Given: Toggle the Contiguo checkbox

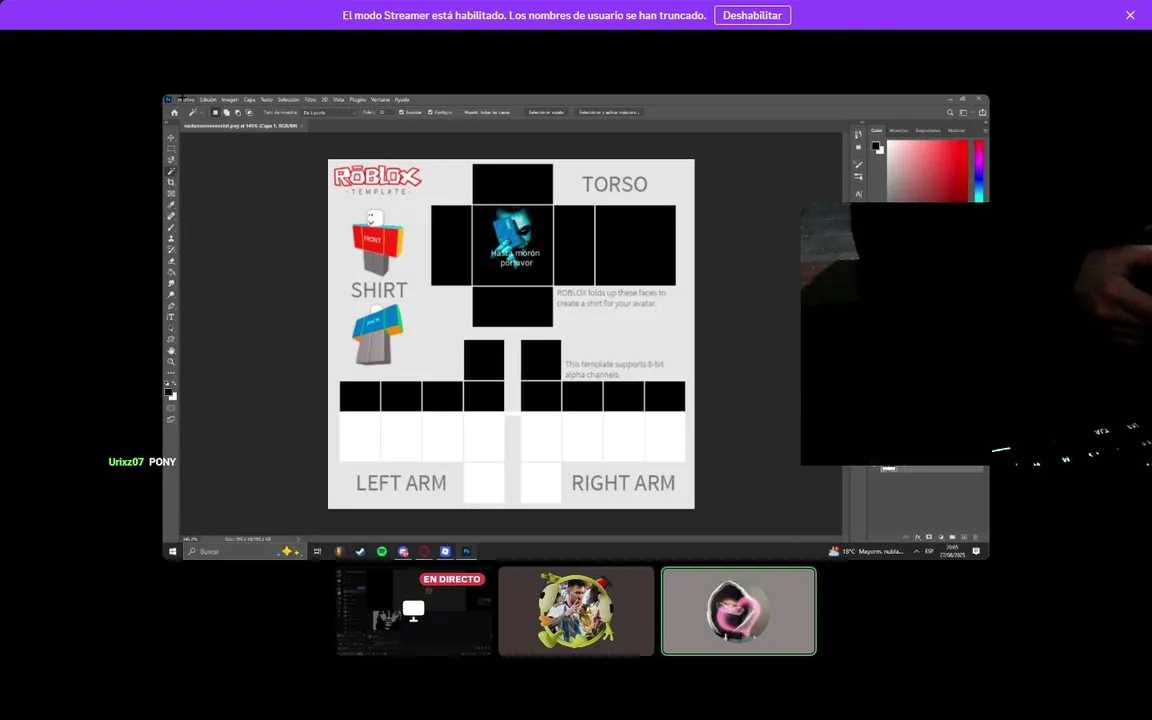Looking at the screenshot, I should tap(430, 112).
